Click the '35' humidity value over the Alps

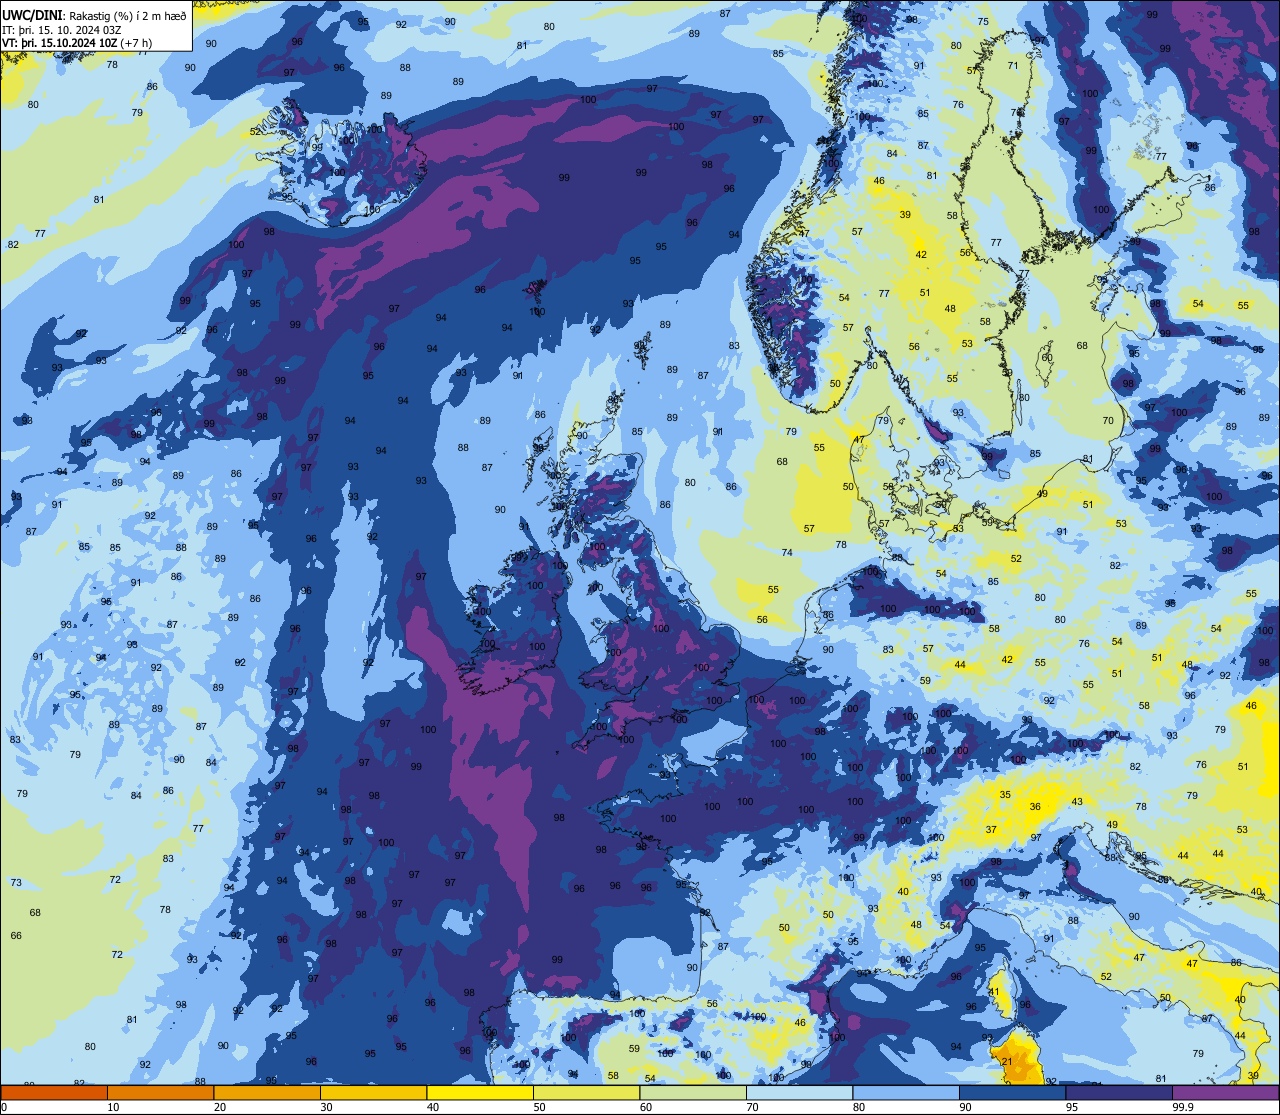point(1005,795)
